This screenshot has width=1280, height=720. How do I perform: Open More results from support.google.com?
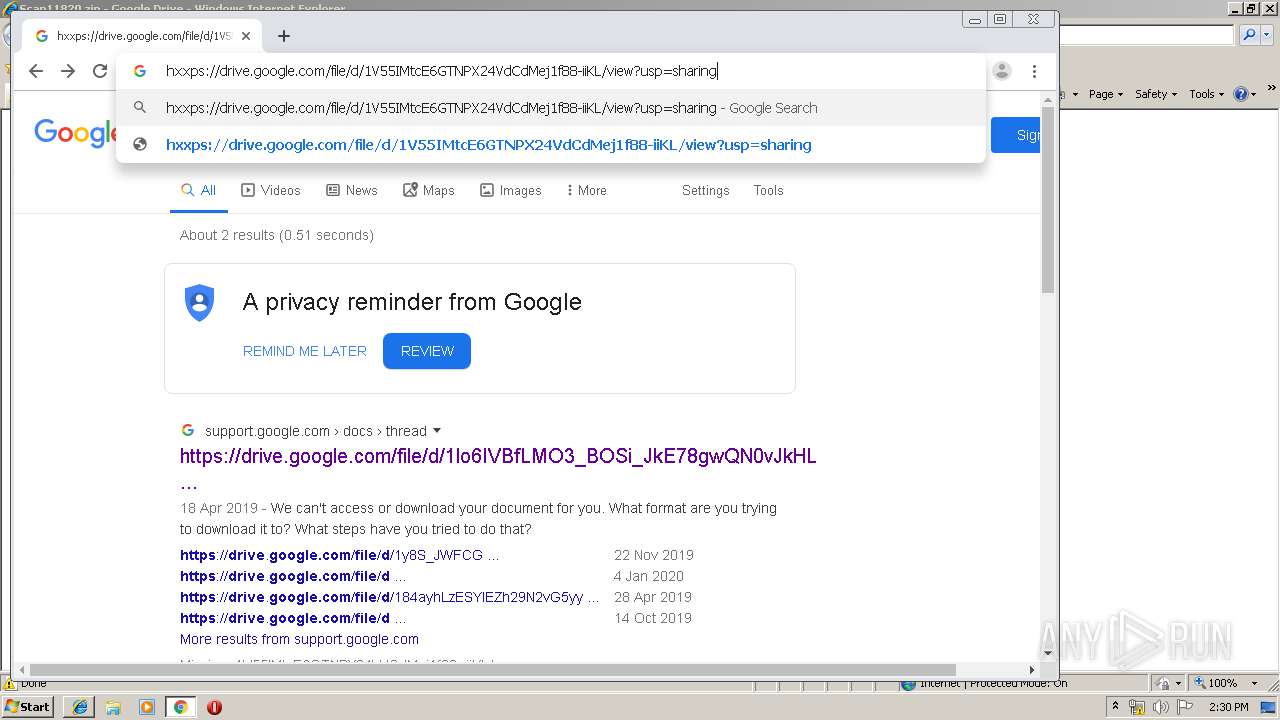click(299, 639)
